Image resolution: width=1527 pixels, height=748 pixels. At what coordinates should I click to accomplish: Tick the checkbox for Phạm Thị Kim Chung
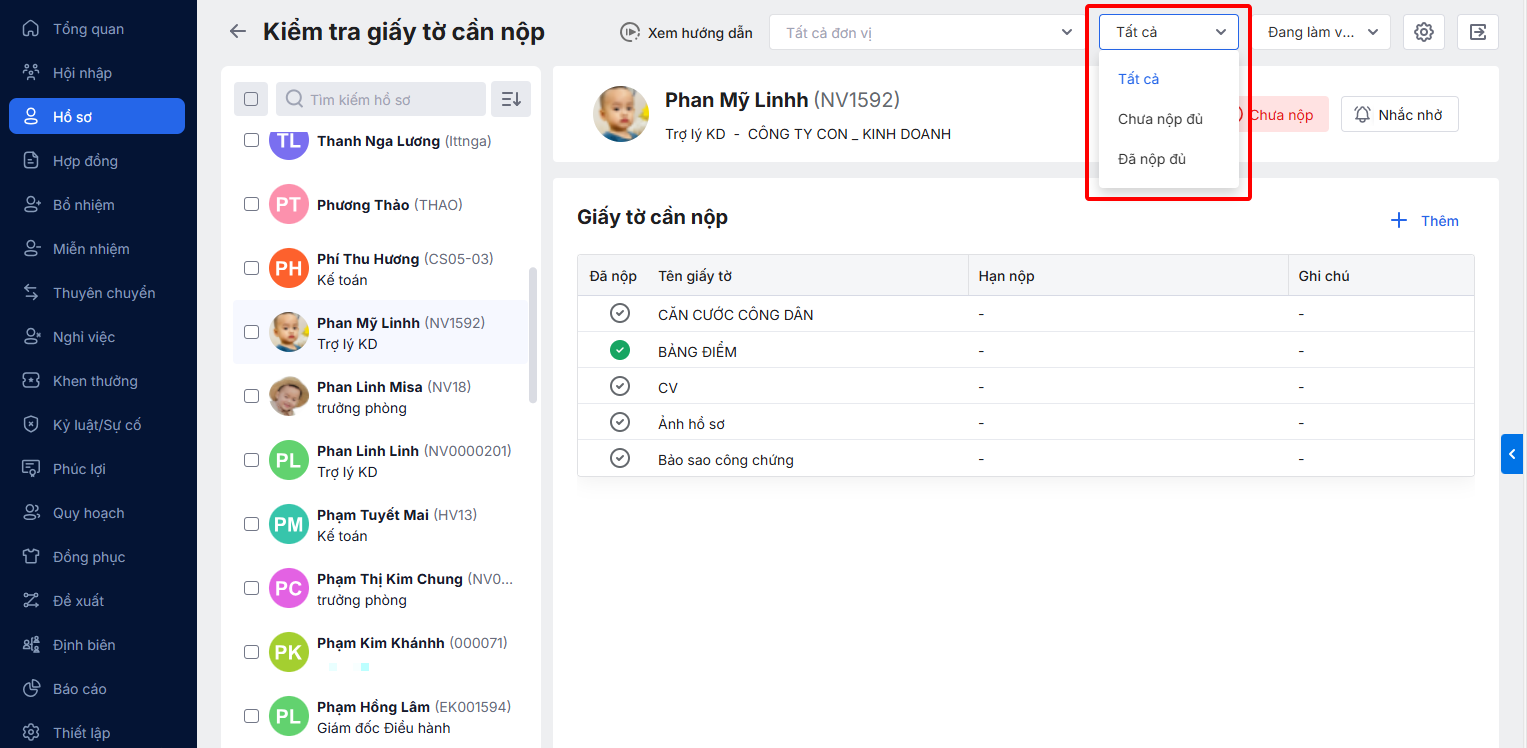coord(252,588)
